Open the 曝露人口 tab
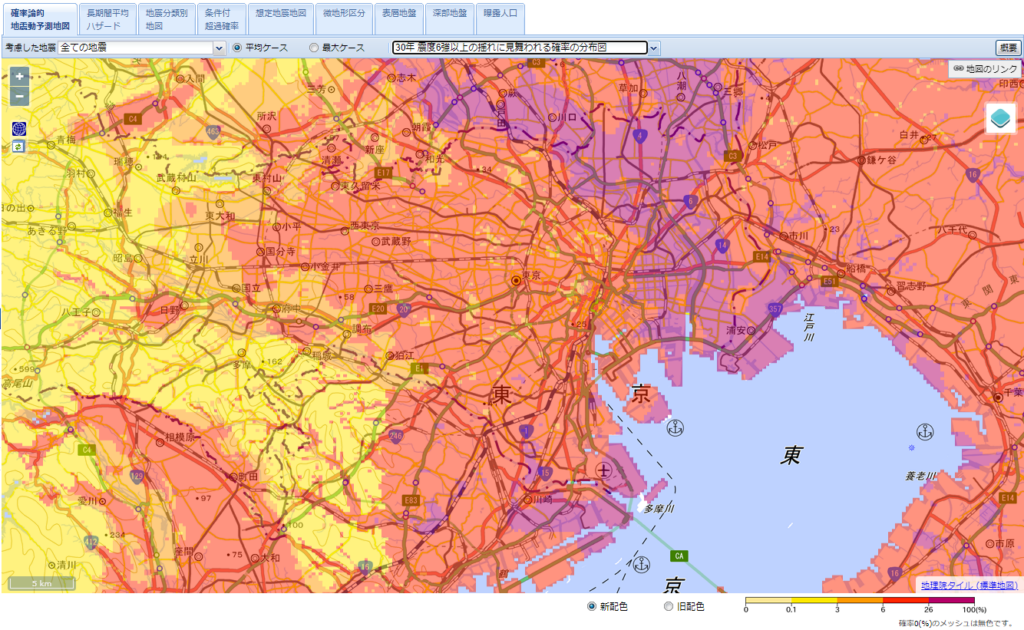 click(500, 14)
